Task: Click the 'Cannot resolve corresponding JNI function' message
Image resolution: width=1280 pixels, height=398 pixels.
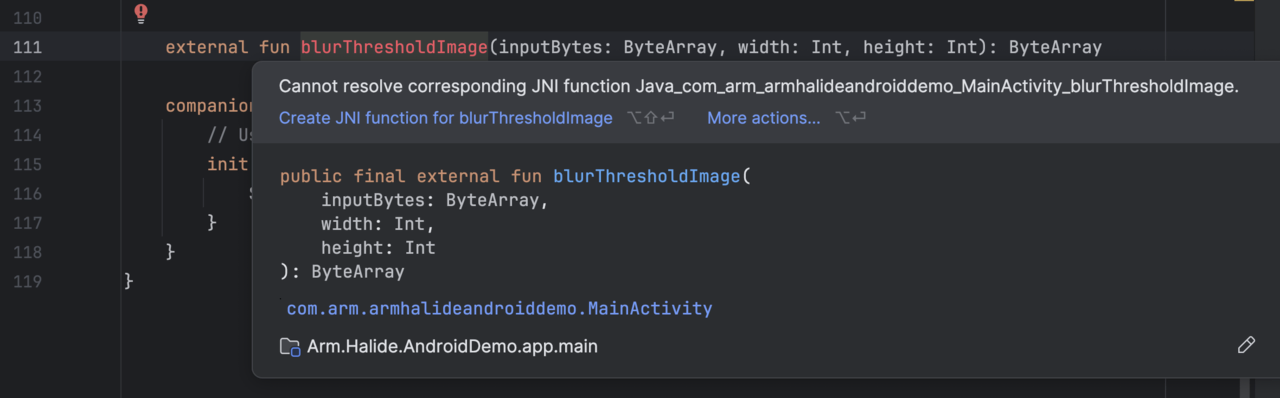Action: coord(759,87)
